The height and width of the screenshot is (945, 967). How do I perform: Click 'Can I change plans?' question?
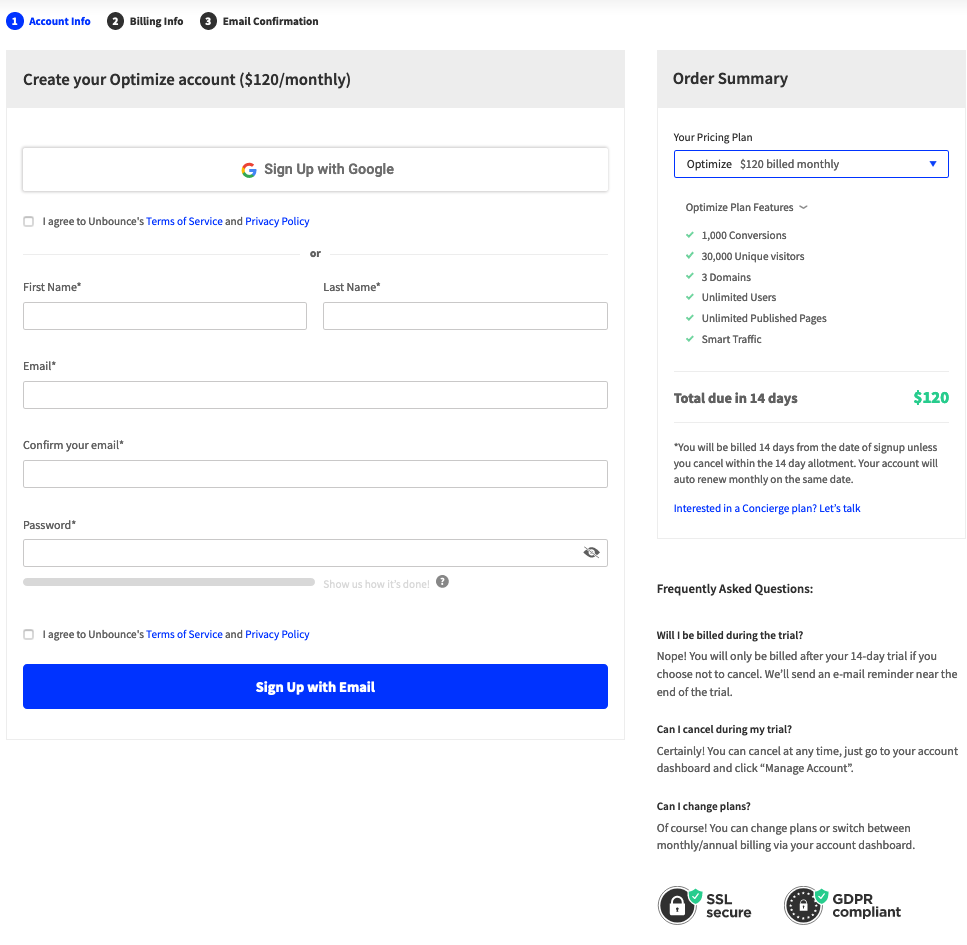pos(703,806)
